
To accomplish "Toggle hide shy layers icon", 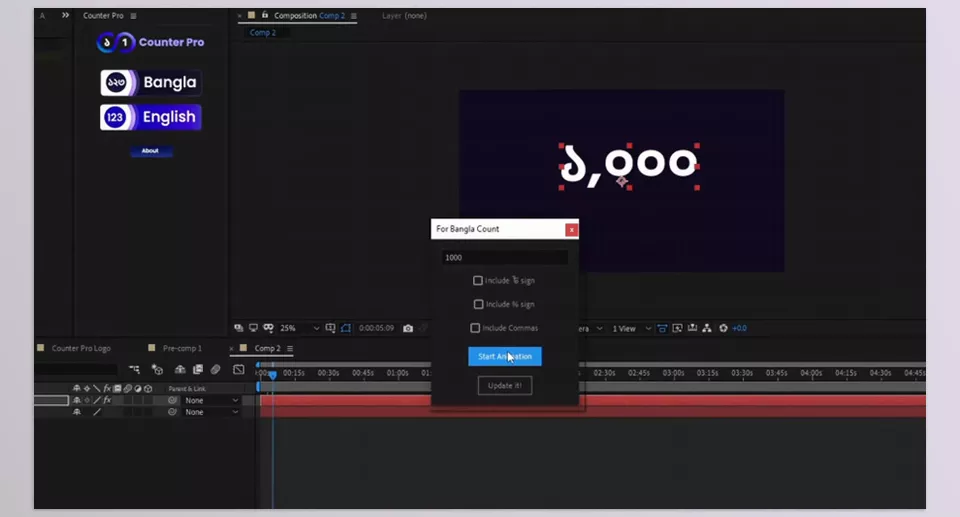I will 180,369.
